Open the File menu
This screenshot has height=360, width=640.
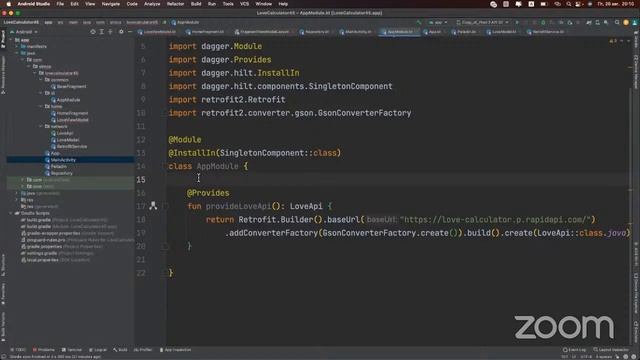(x=60, y=4)
